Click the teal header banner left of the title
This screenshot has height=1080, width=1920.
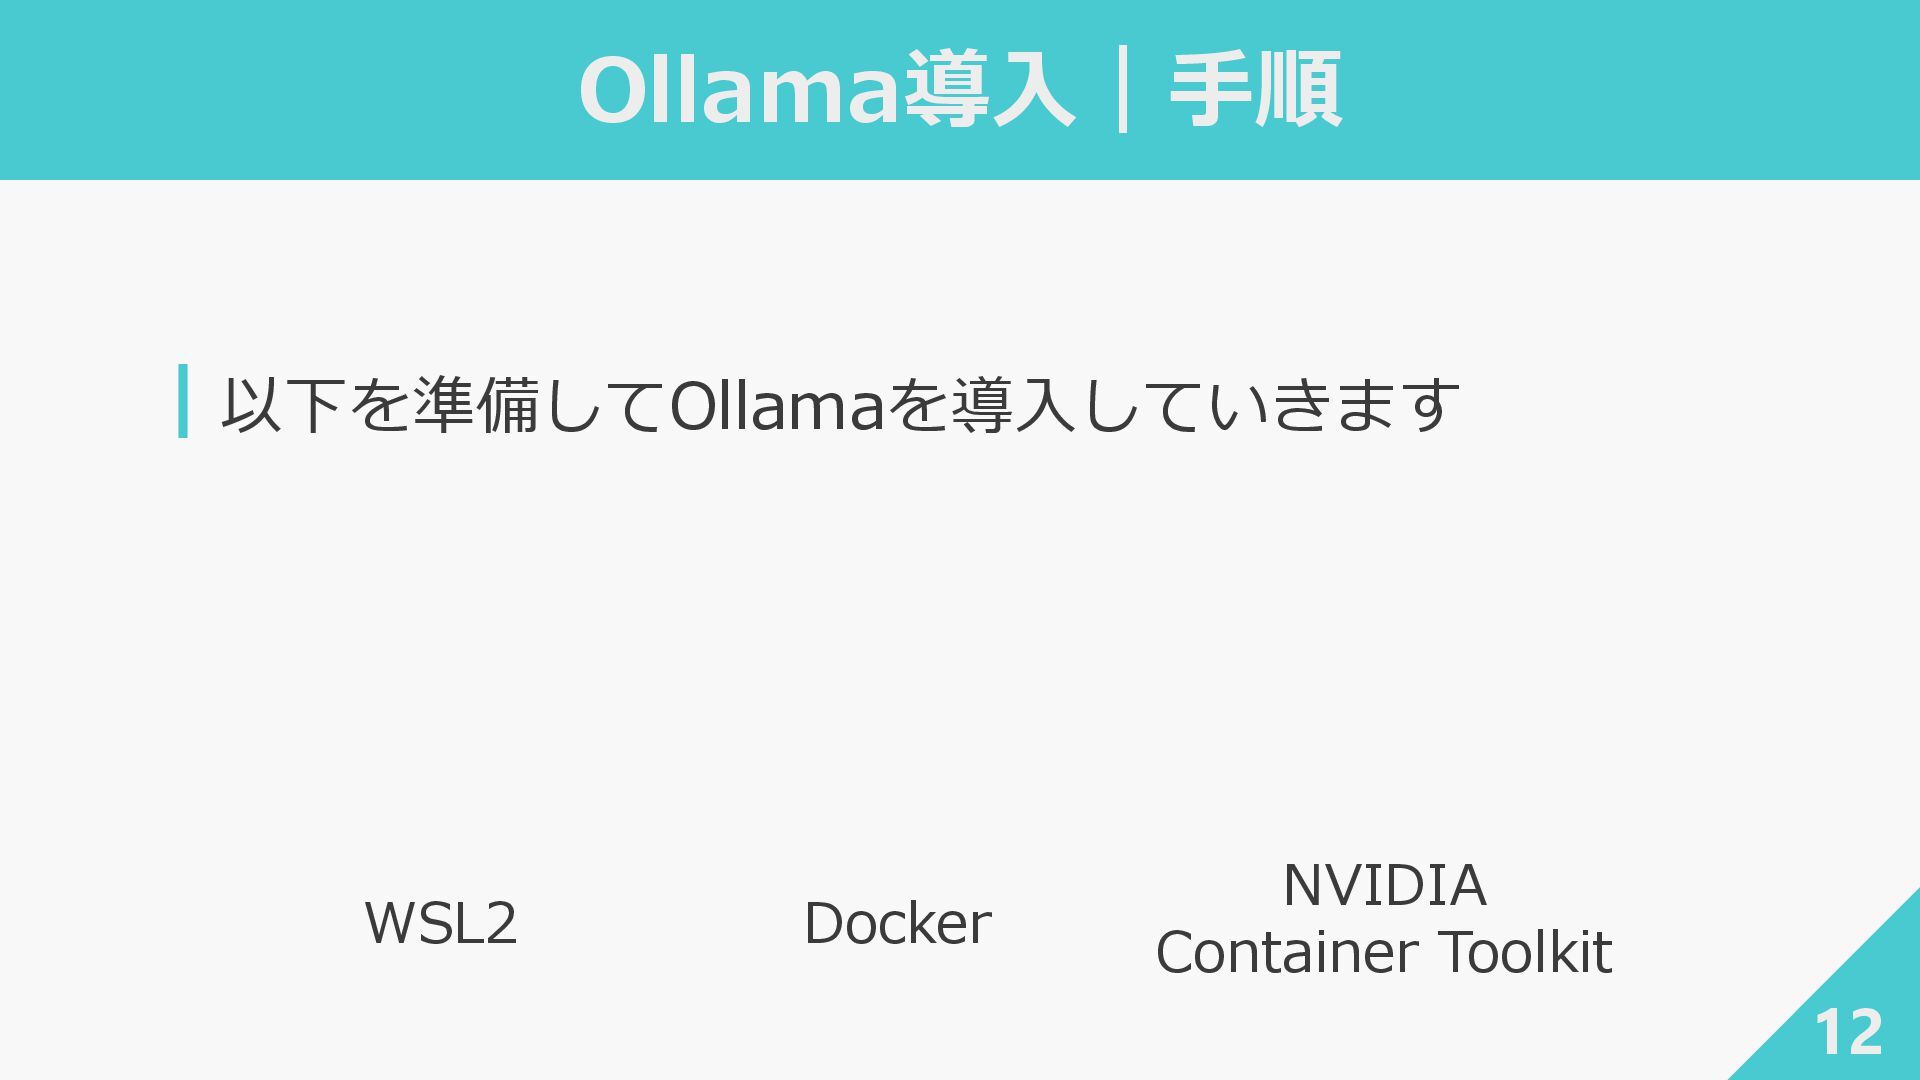click(290, 90)
